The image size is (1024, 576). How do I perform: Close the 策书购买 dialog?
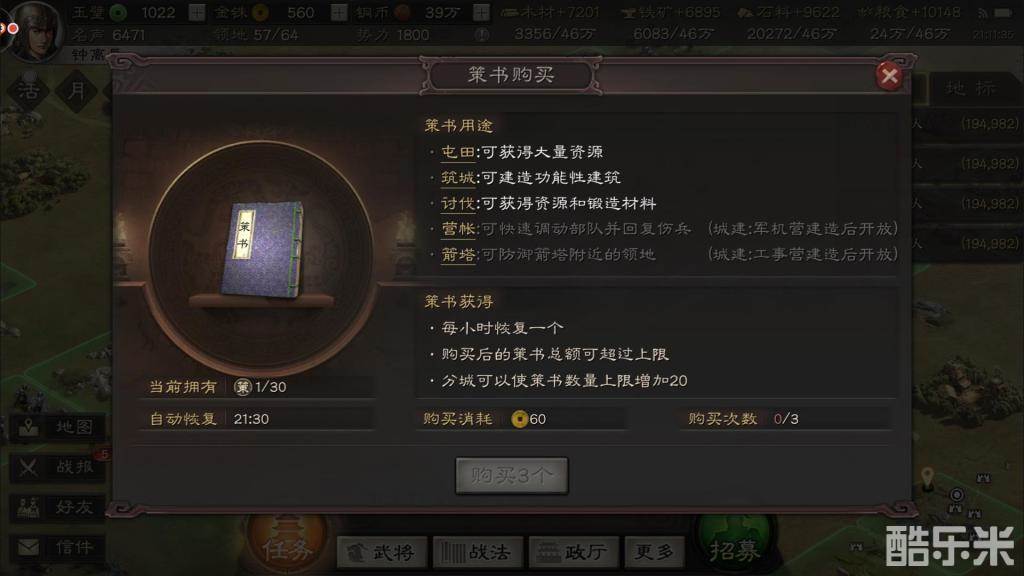[x=888, y=76]
